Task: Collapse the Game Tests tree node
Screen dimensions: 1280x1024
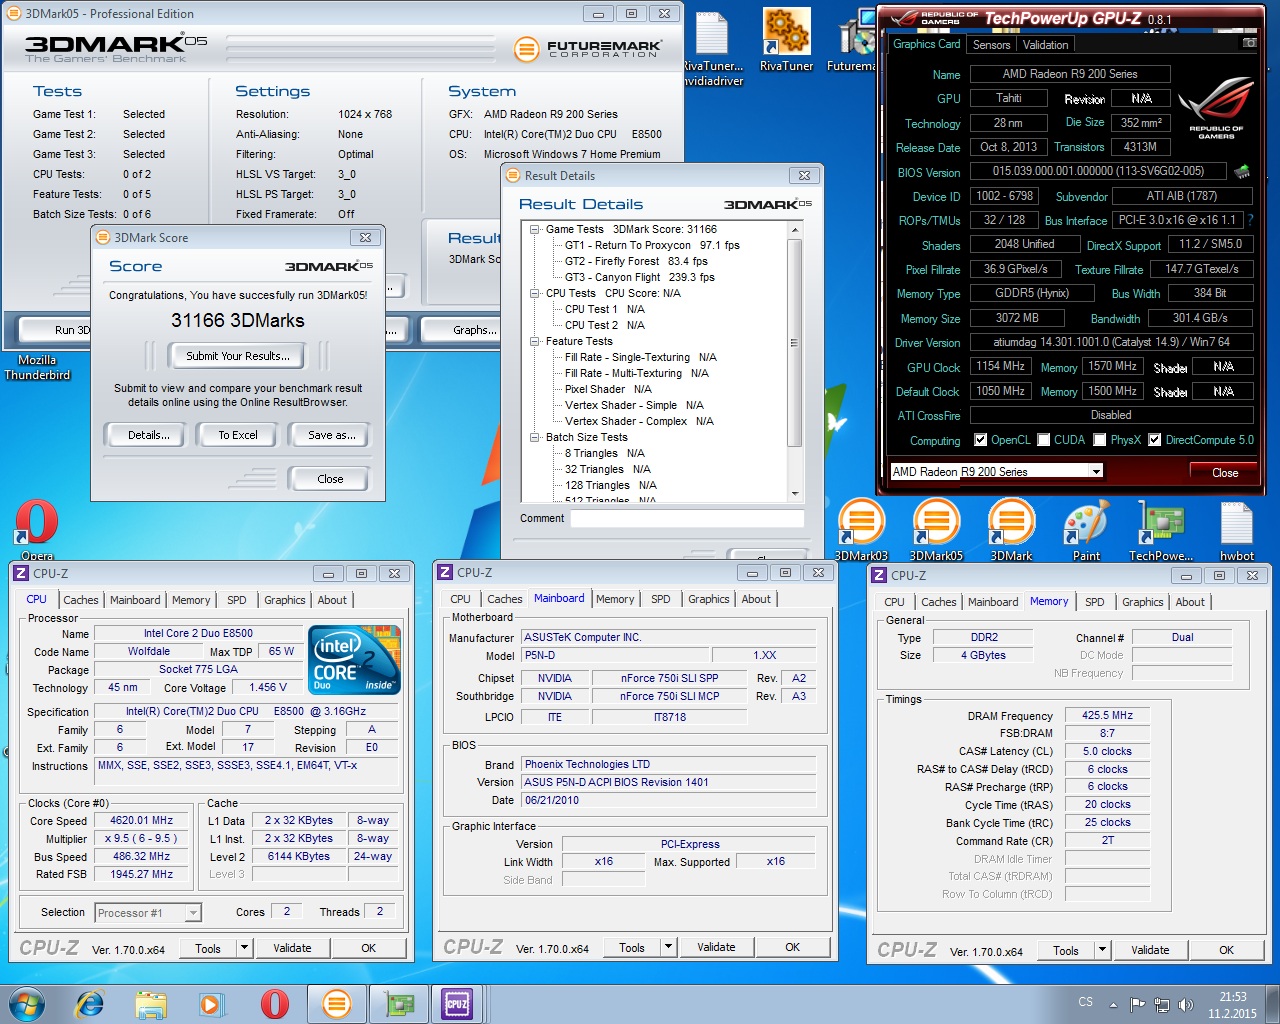Action: click(x=536, y=229)
